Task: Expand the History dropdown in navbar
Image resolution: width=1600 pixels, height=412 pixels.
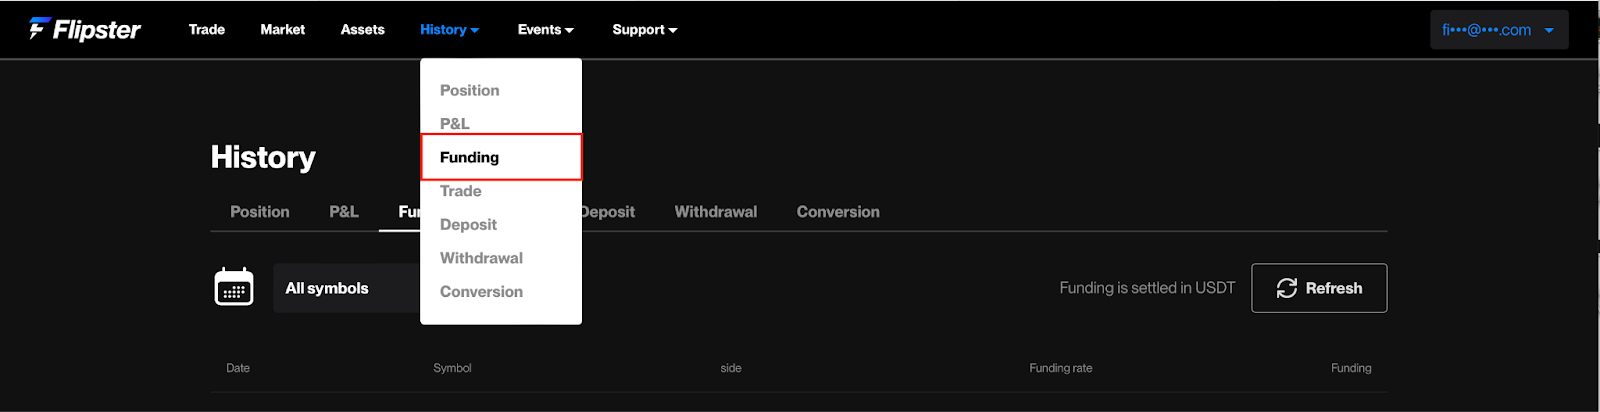Action: coord(449,30)
